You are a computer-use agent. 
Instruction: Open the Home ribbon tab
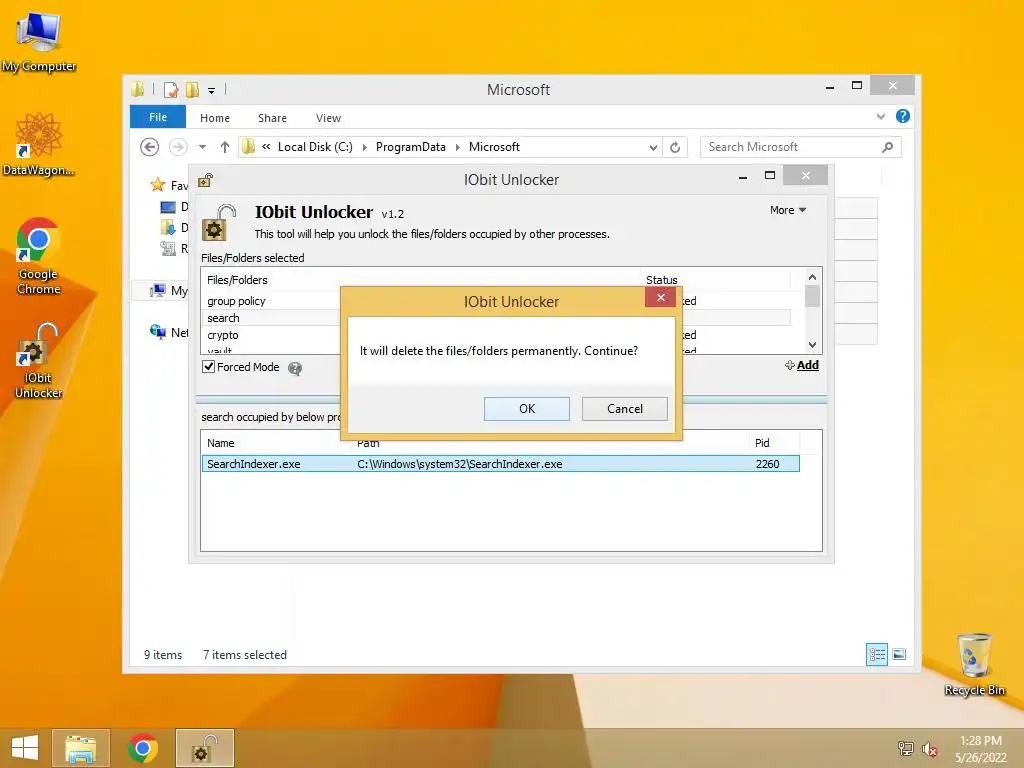click(215, 118)
